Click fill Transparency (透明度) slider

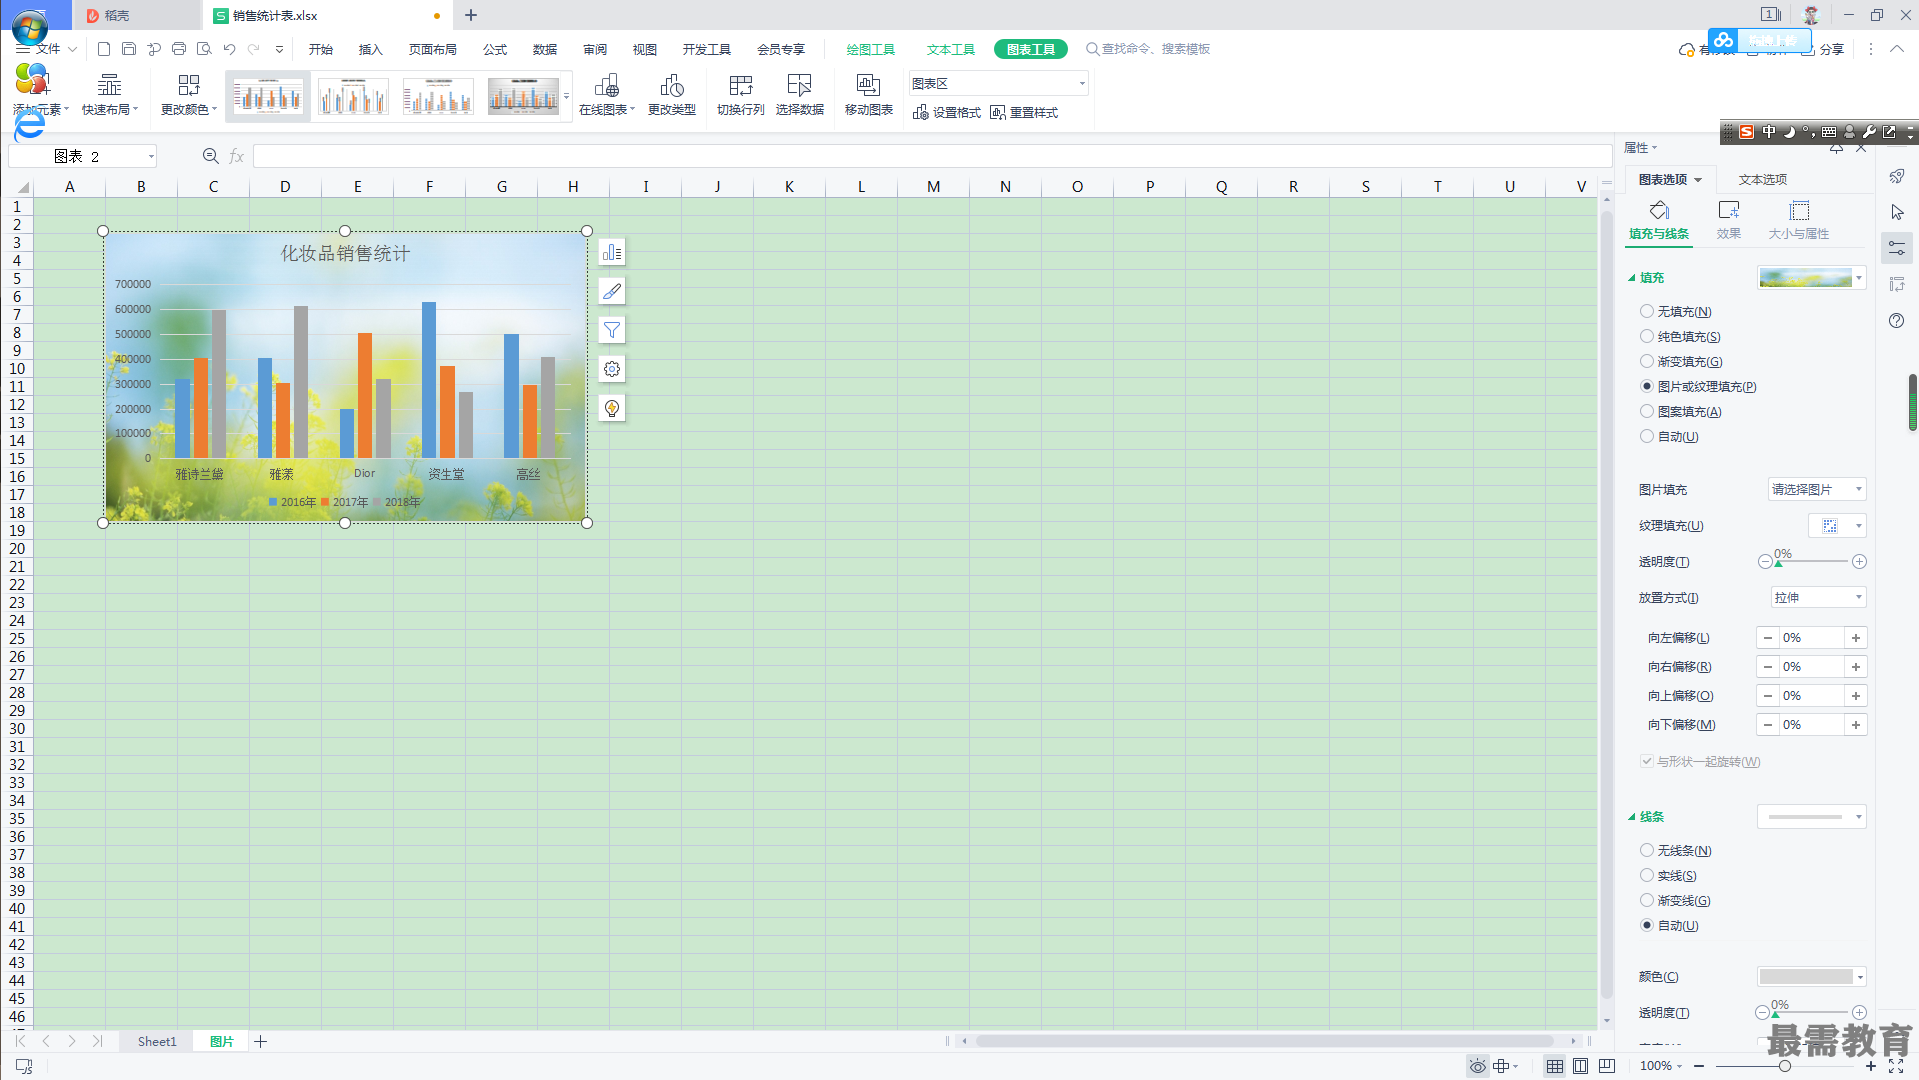pyautogui.click(x=1812, y=562)
